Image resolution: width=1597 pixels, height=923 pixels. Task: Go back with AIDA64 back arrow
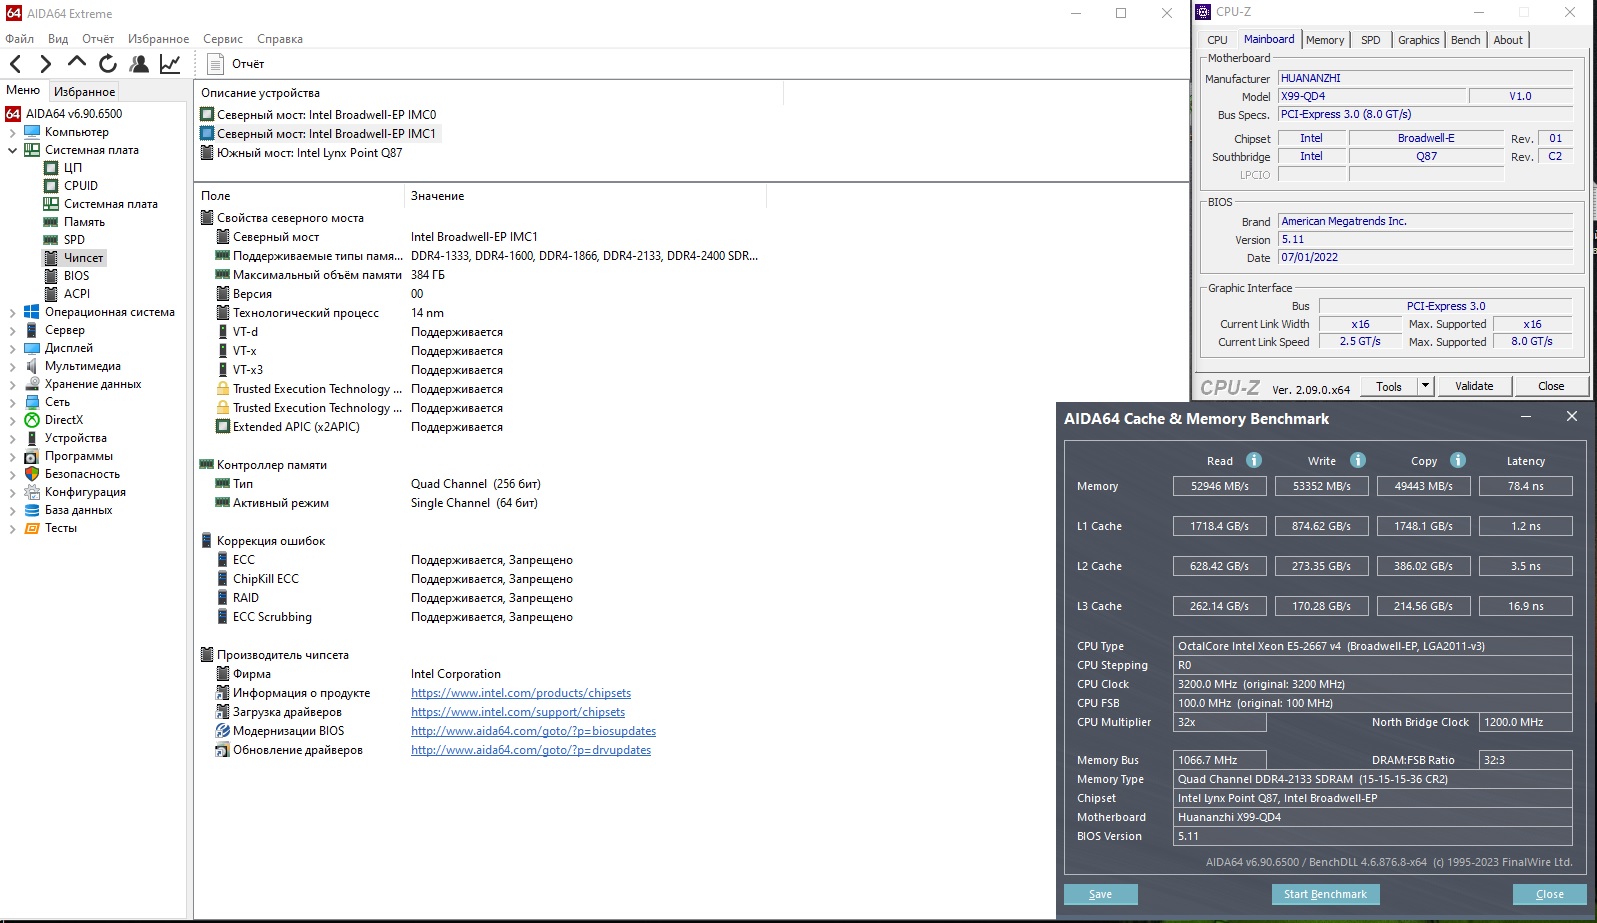click(x=16, y=64)
